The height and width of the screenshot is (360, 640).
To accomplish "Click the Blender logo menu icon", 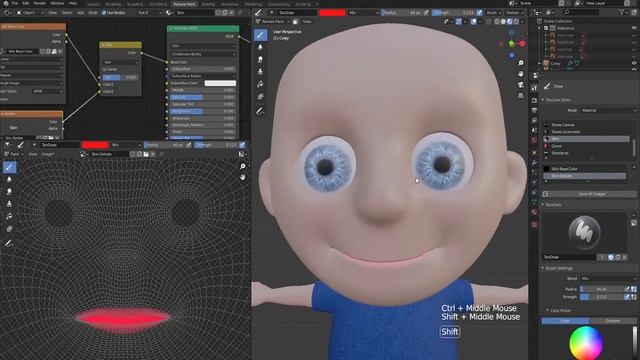I will coord(6,3).
